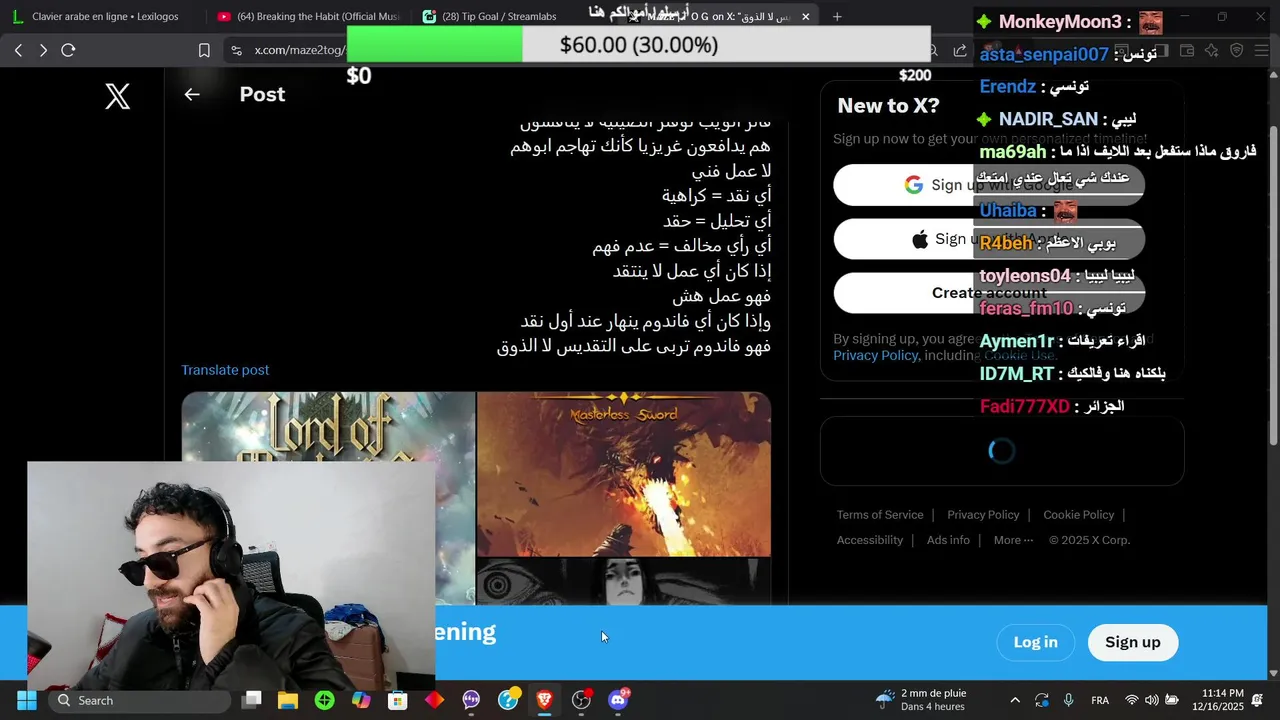
Task: Click the Sign up button in the bottom banner
Action: [x=1132, y=642]
